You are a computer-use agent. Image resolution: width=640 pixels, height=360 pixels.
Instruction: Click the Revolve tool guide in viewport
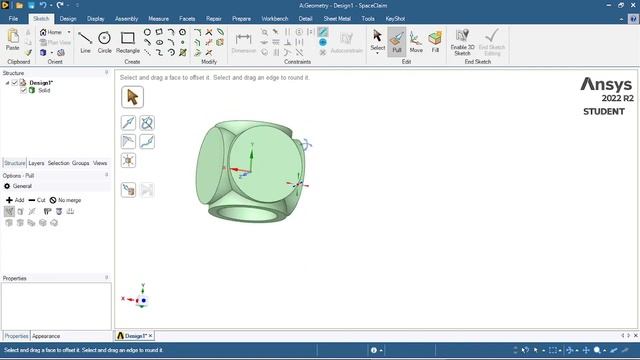pos(147,123)
